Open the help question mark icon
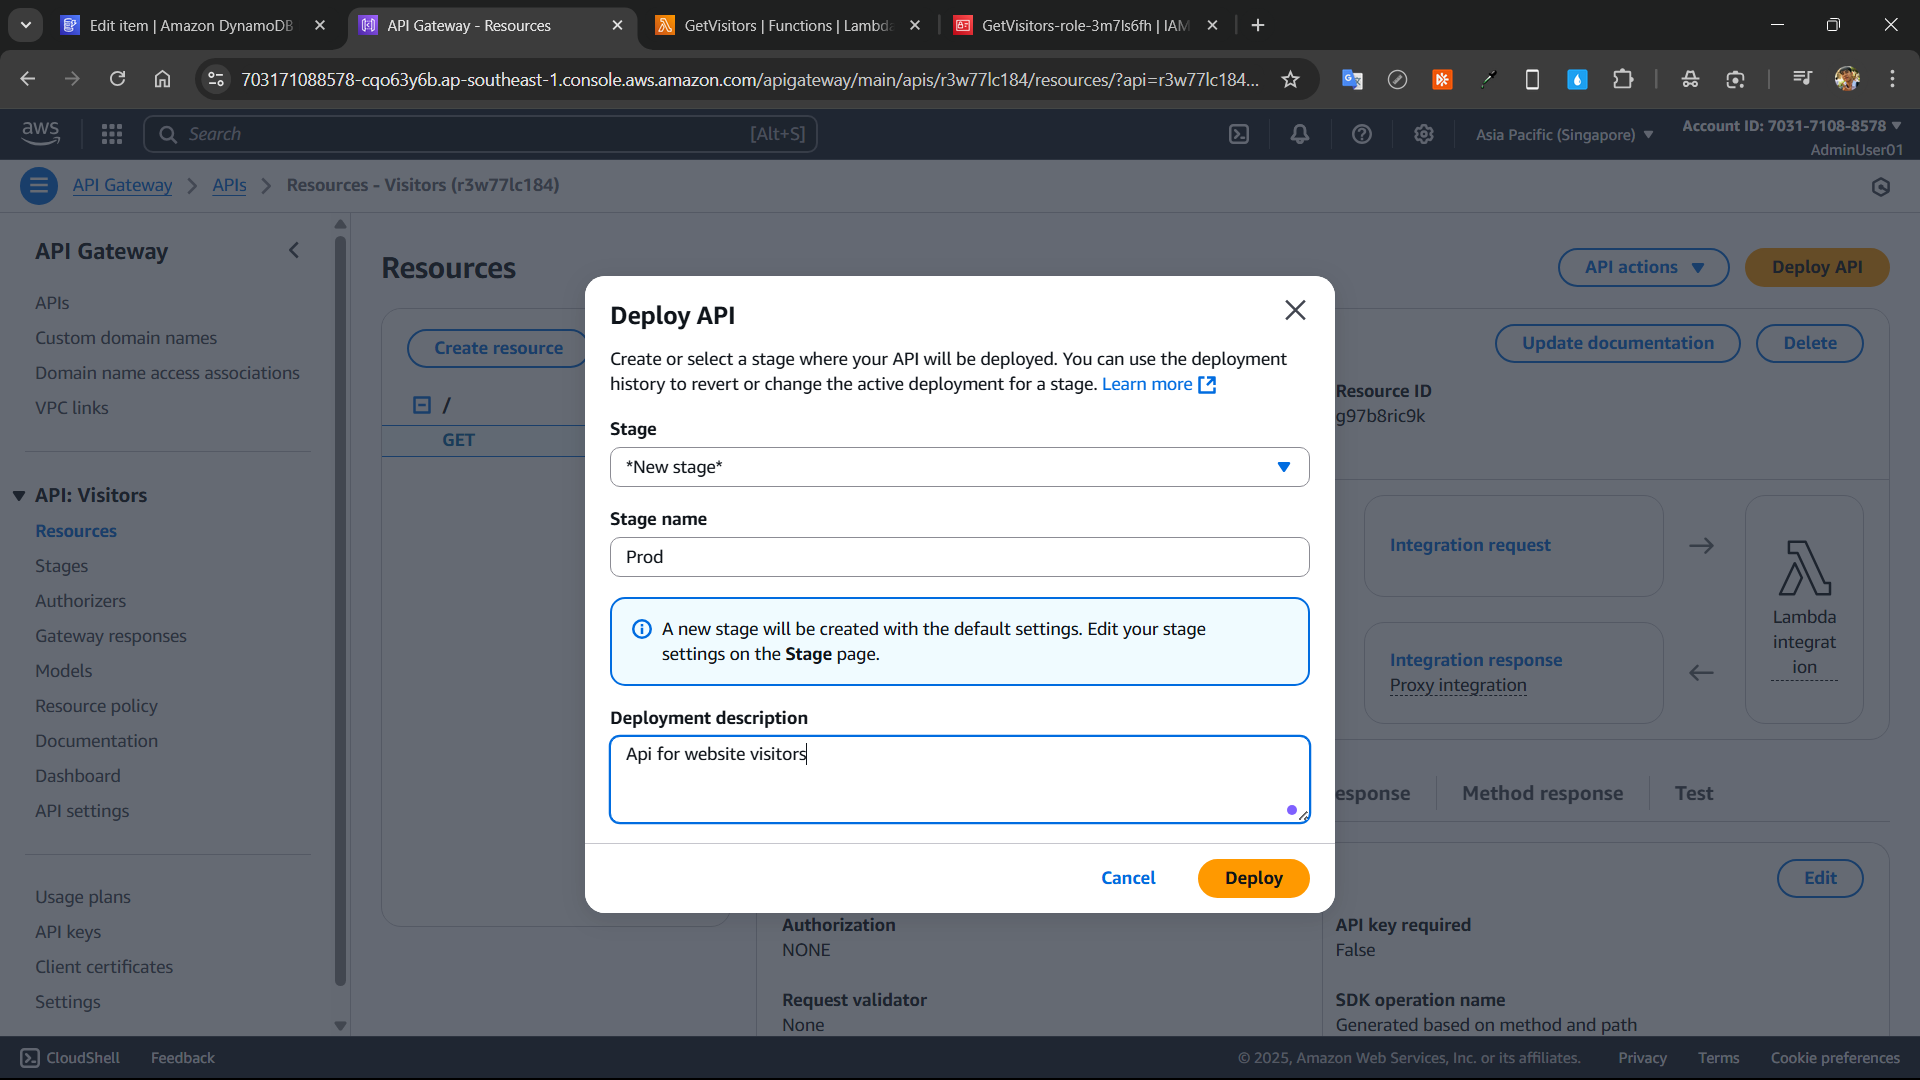The height and width of the screenshot is (1080, 1920). [x=1362, y=134]
